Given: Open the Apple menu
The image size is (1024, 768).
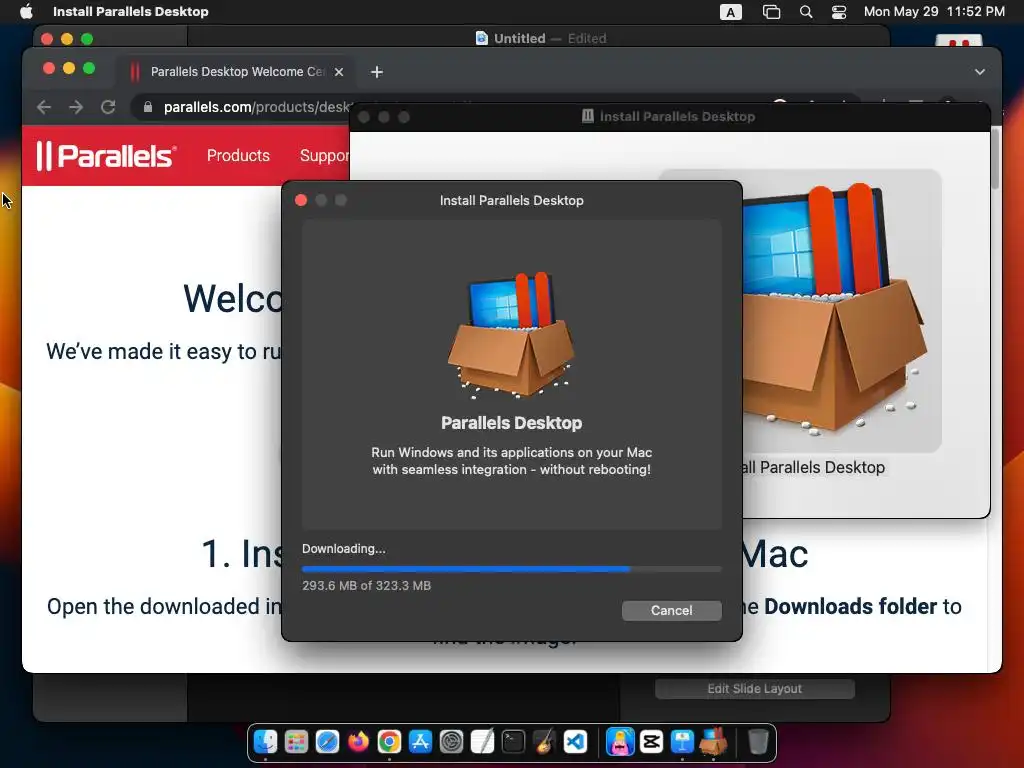Looking at the screenshot, I should (26, 12).
